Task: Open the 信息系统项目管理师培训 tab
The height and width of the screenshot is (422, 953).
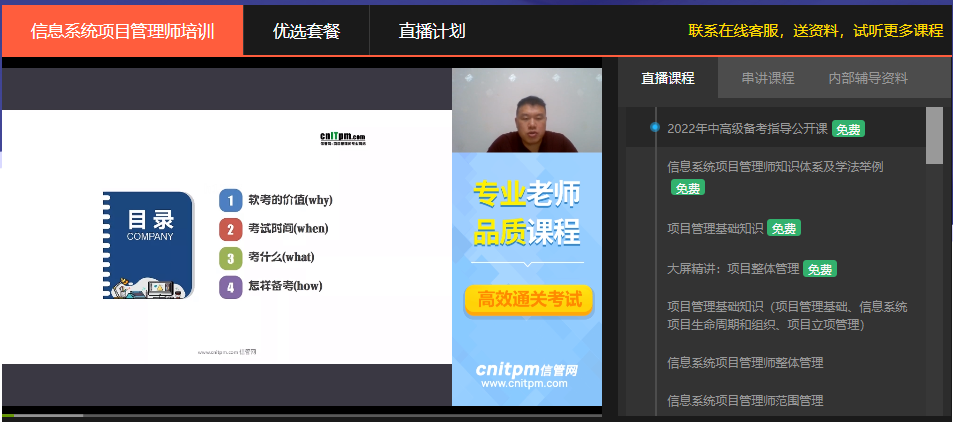Action: [122, 31]
